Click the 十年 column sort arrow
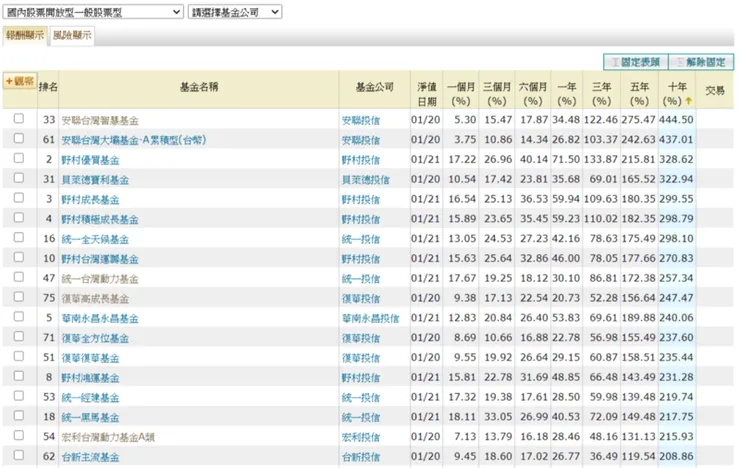The width and height of the screenshot is (740, 468). click(688, 101)
